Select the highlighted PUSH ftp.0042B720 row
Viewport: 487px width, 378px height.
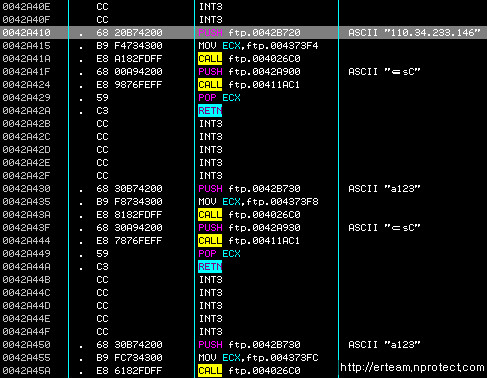tap(243, 32)
